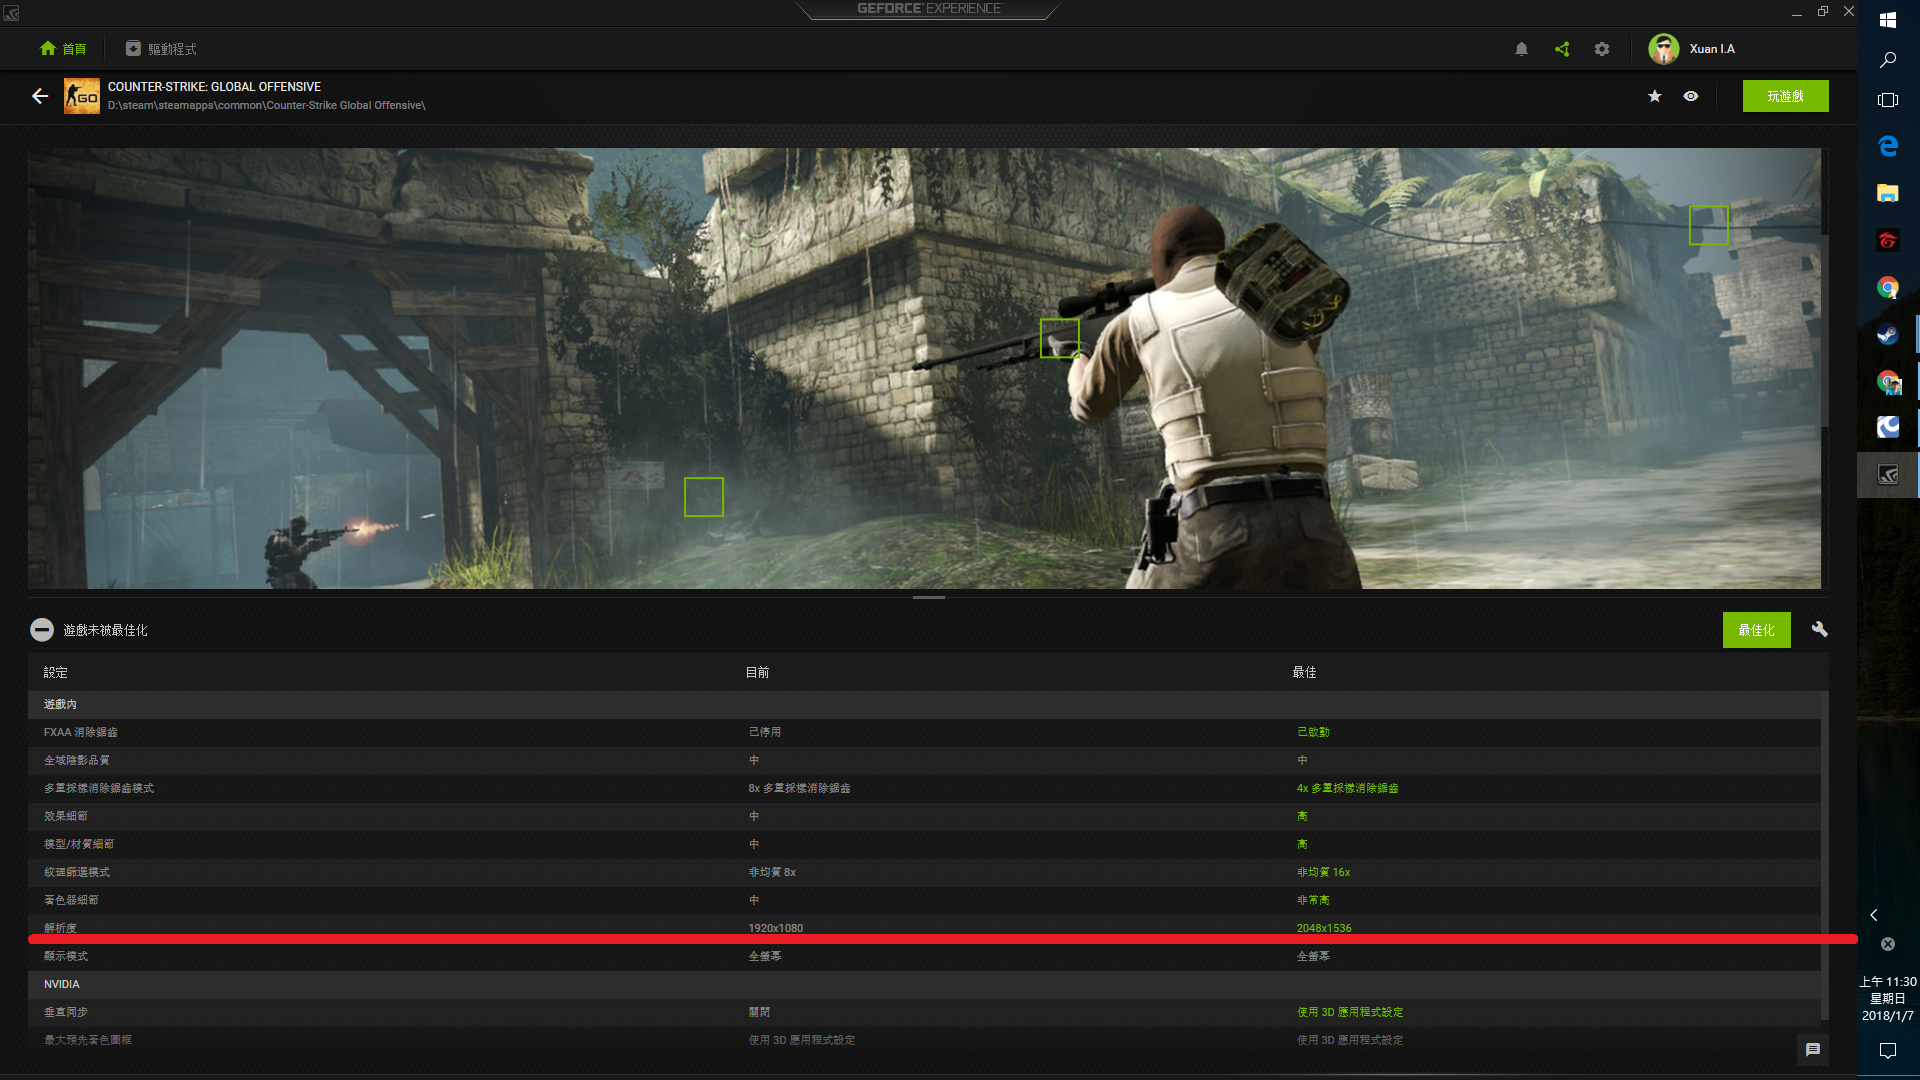
Task: Select the 垂直同步 setting row
Action: tap(924, 1012)
